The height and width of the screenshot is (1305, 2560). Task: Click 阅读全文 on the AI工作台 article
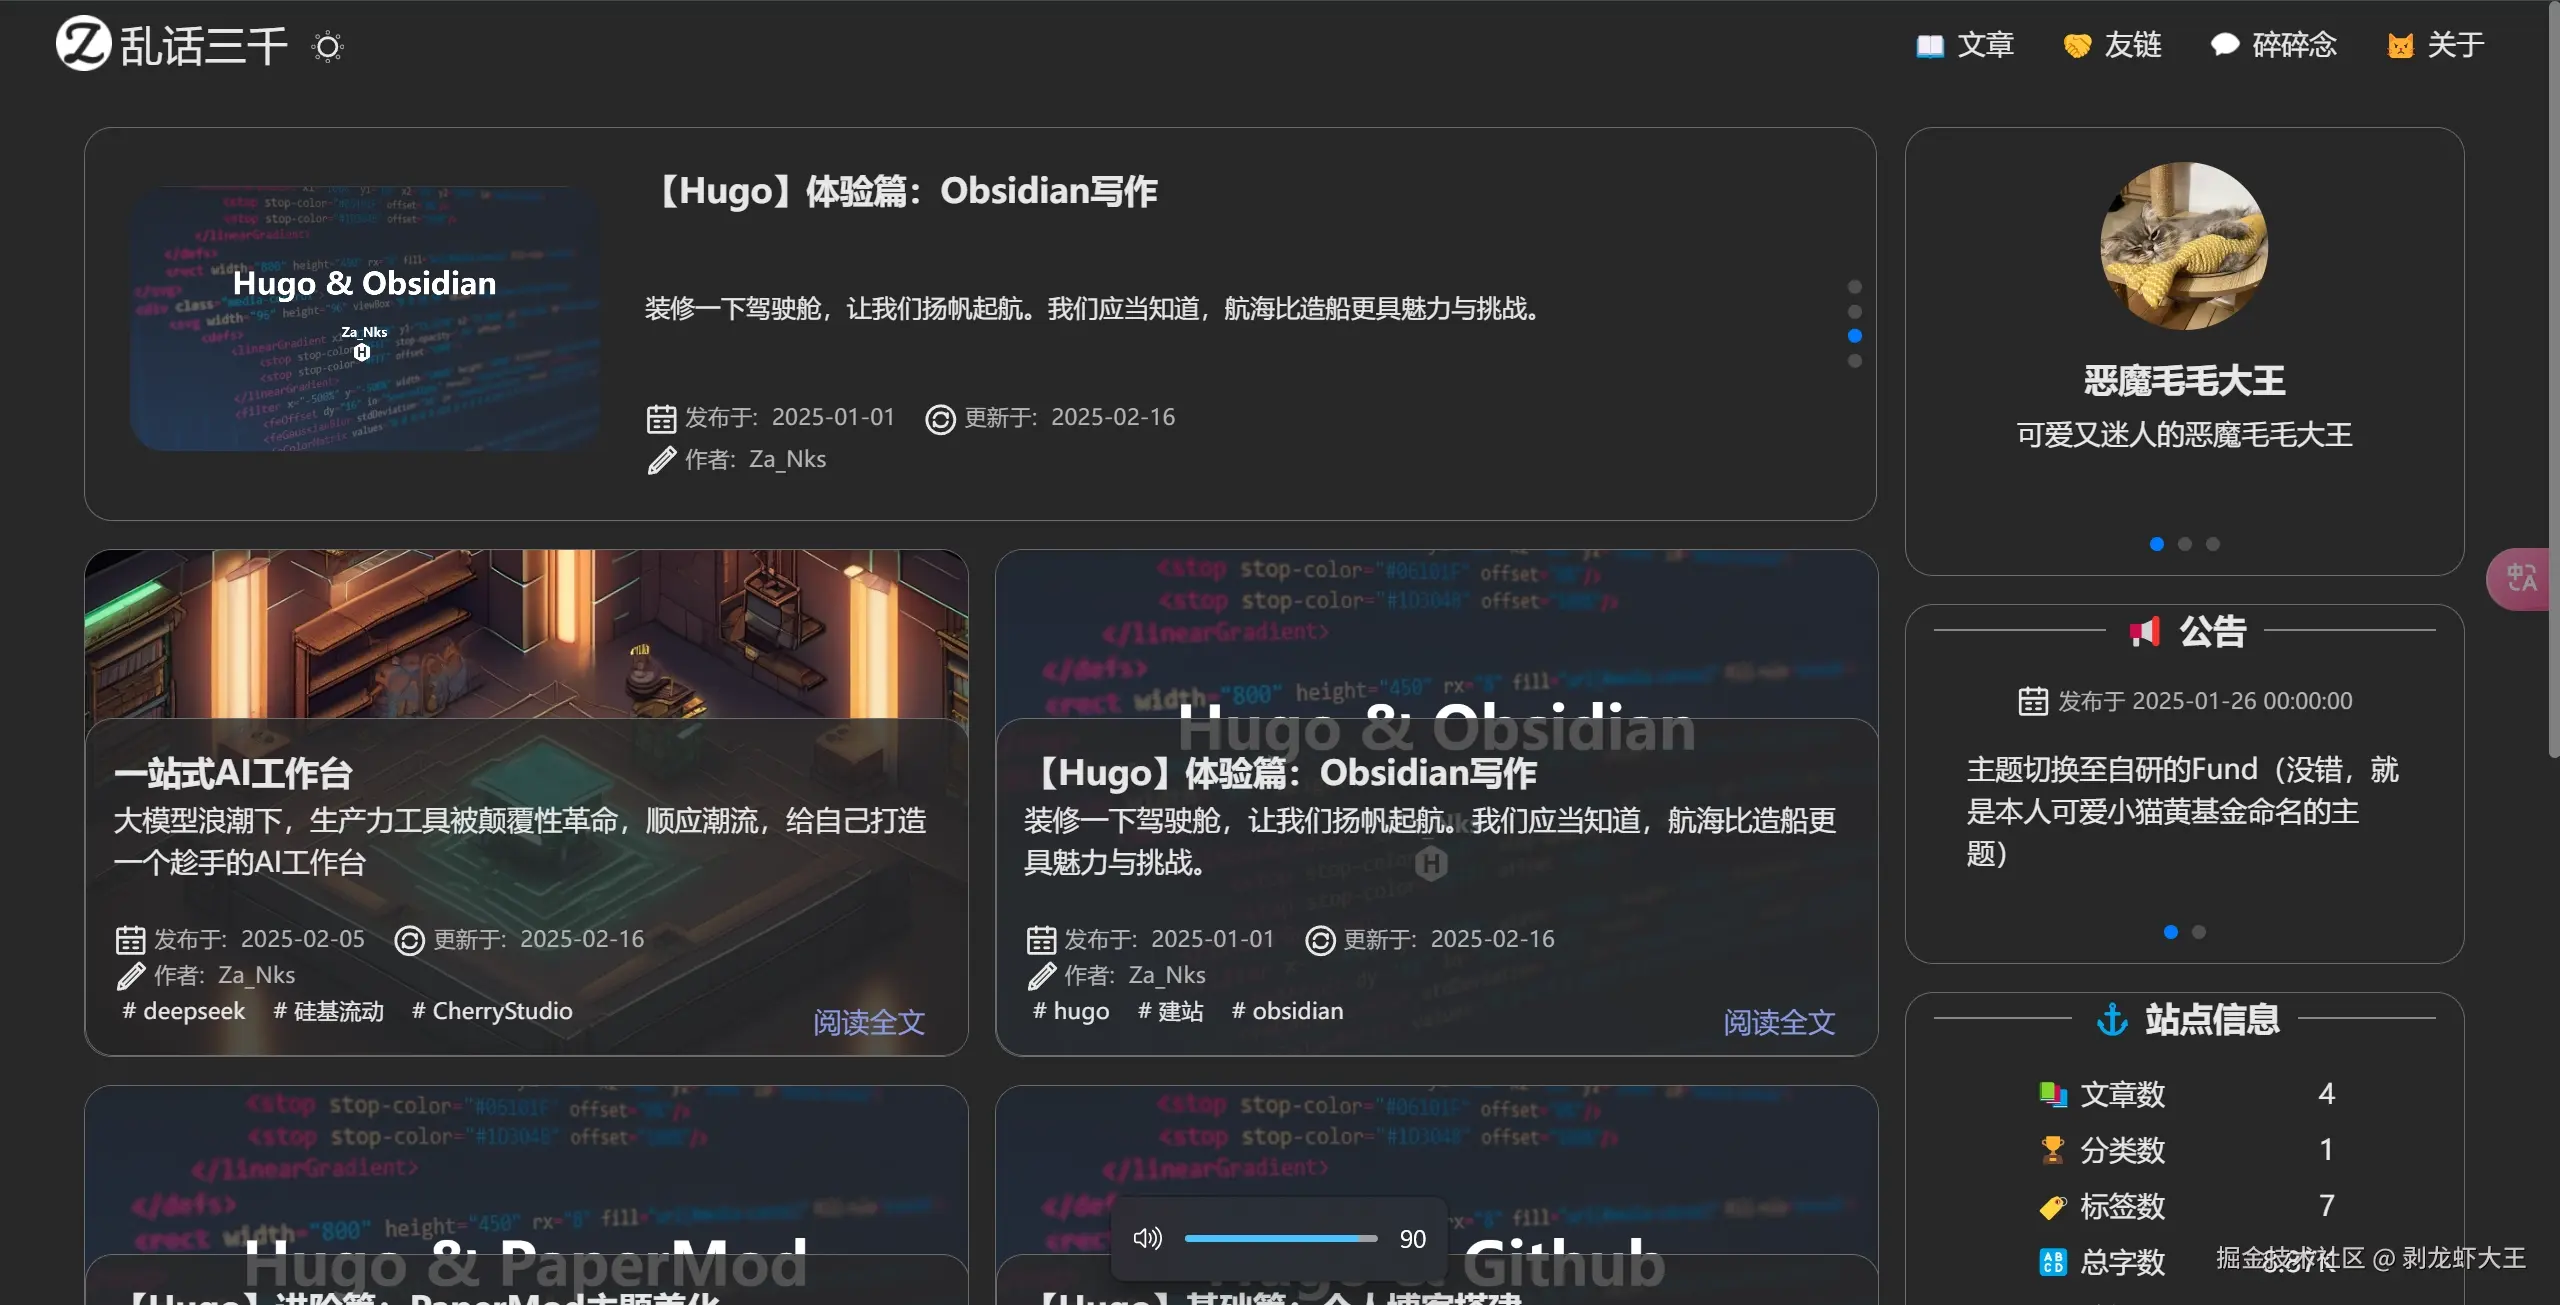[x=868, y=1022]
